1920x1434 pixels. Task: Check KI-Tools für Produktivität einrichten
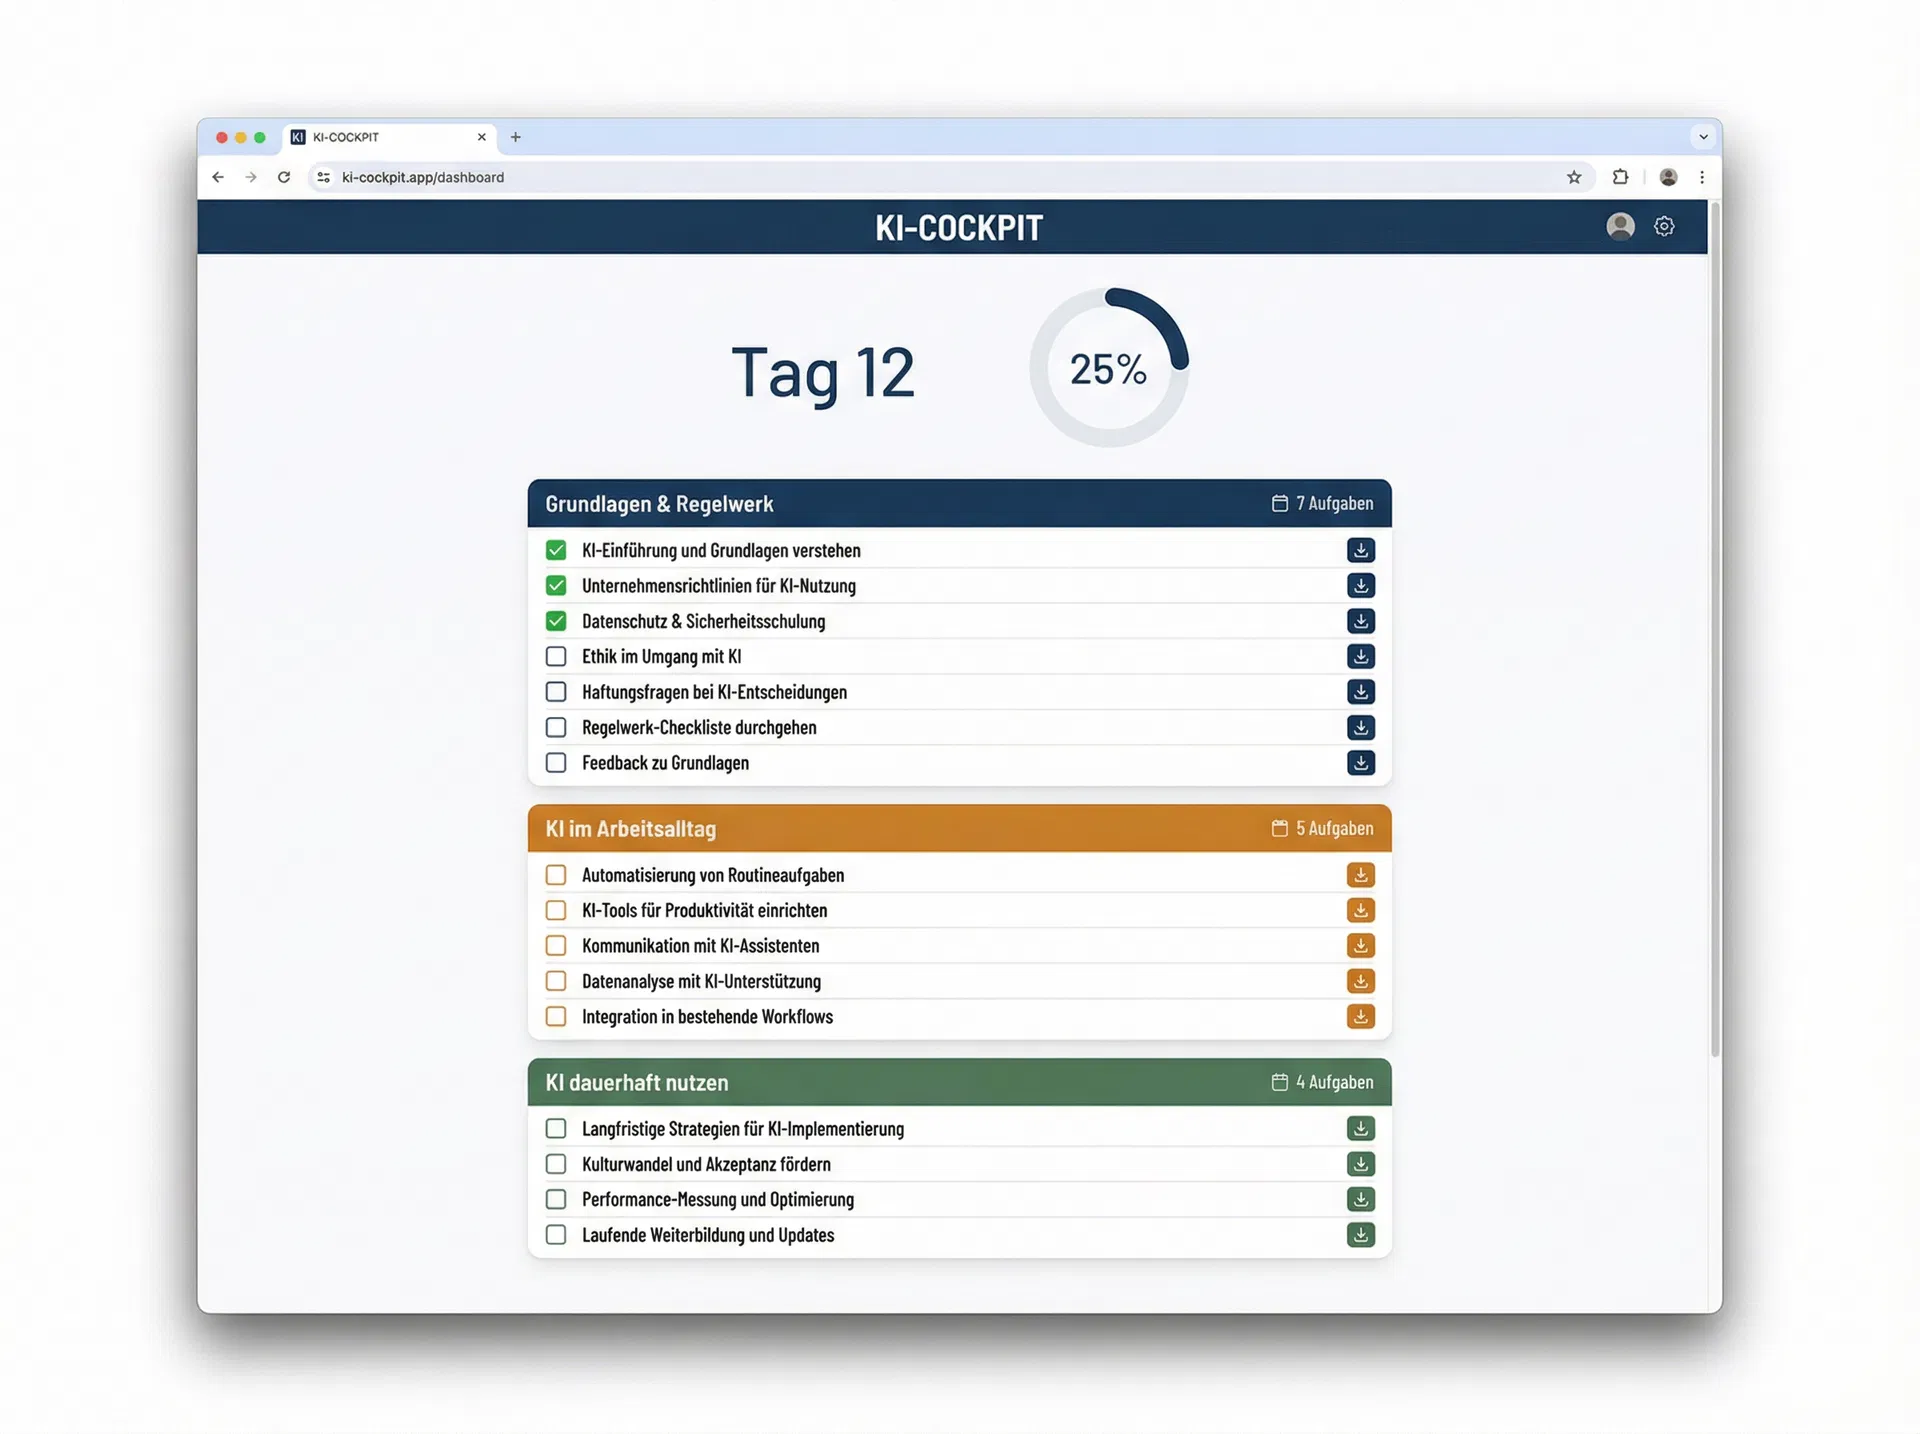coord(556,911)
